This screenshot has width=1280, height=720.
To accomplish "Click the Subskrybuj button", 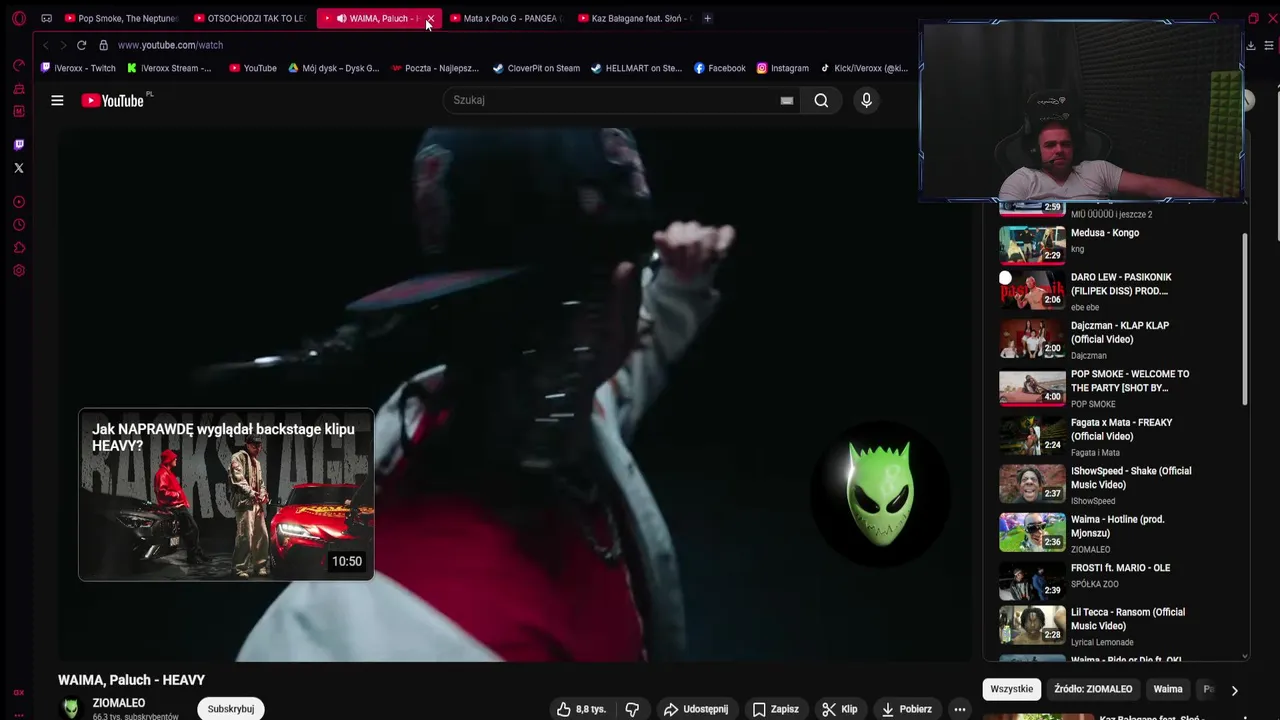I will (231, 709).
